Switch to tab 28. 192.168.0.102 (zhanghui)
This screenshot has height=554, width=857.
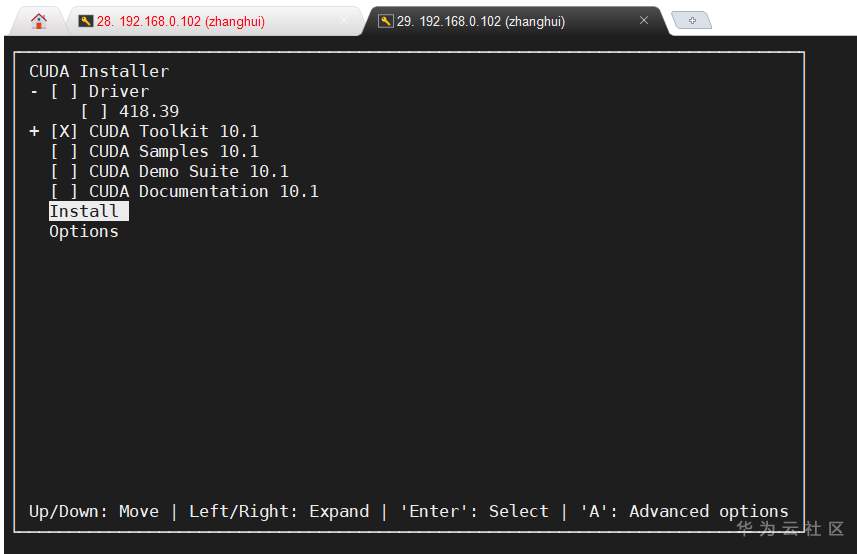click(180, 21)
